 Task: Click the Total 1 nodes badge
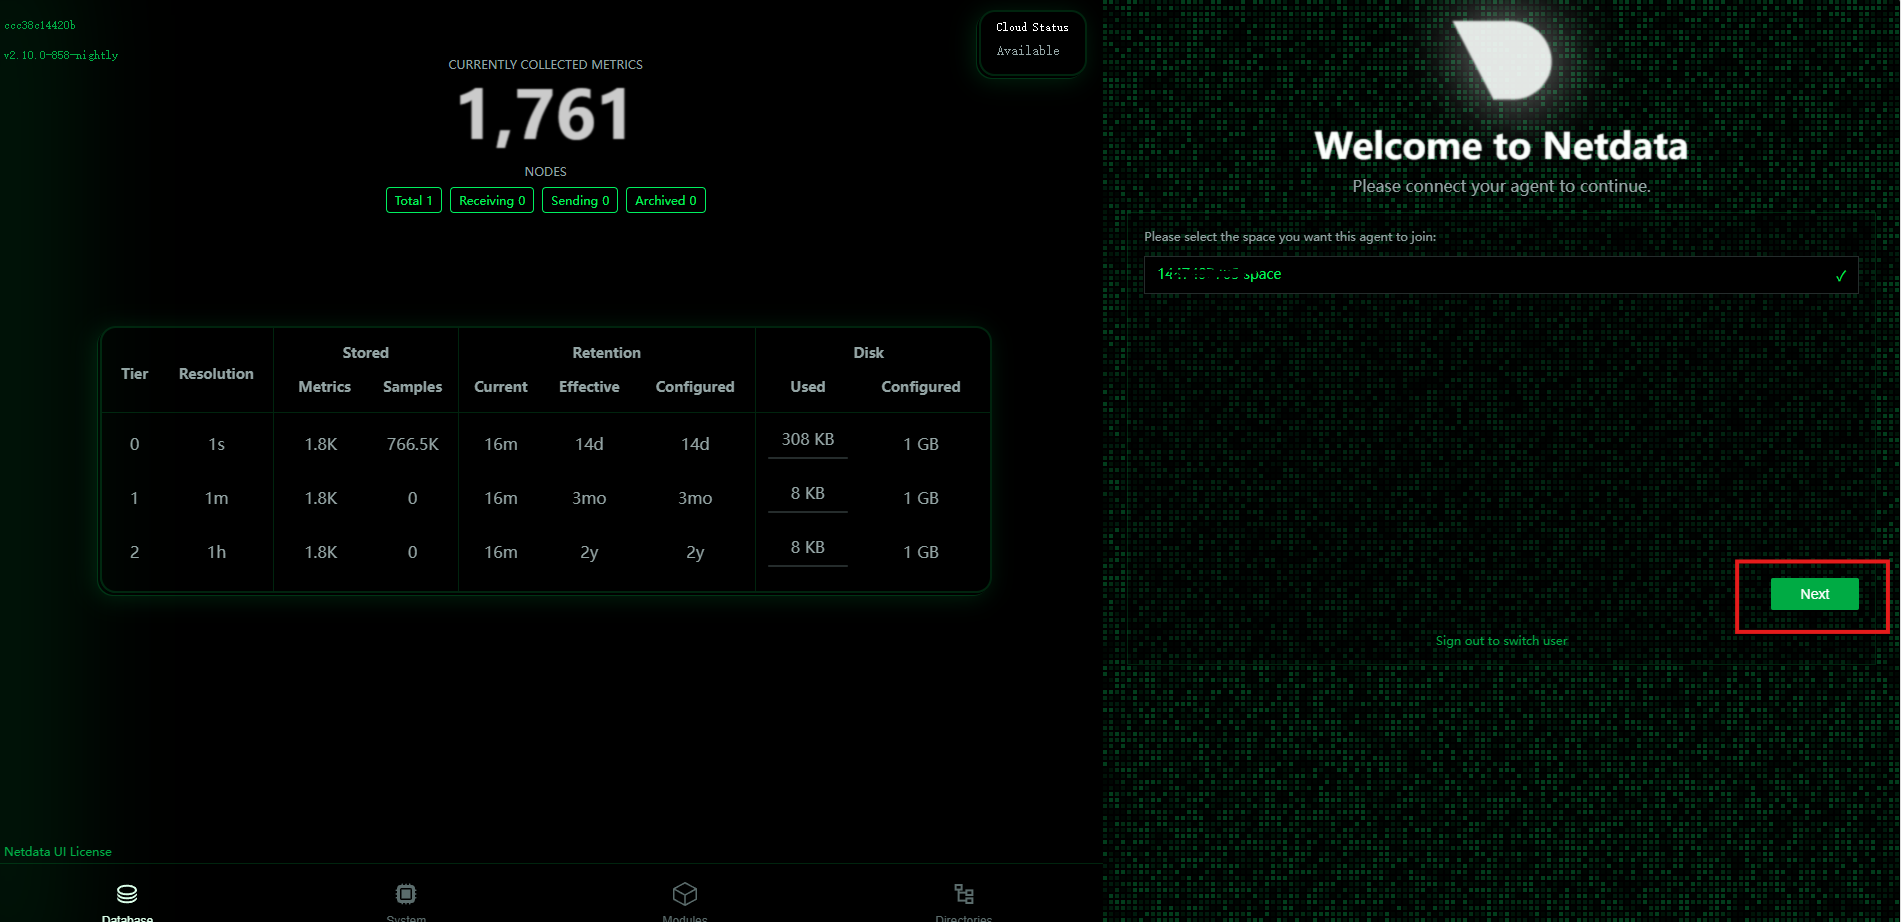[x=414, y=201]
